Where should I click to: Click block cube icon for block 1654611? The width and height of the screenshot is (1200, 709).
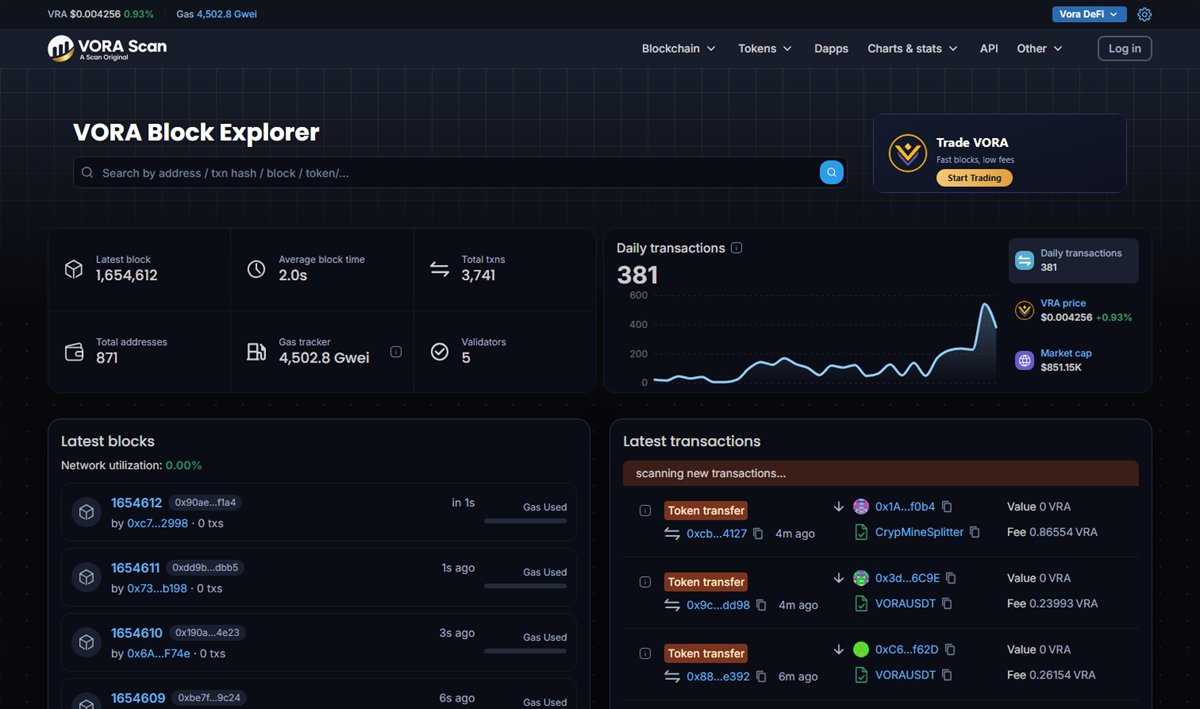click(x=86, y=577)
